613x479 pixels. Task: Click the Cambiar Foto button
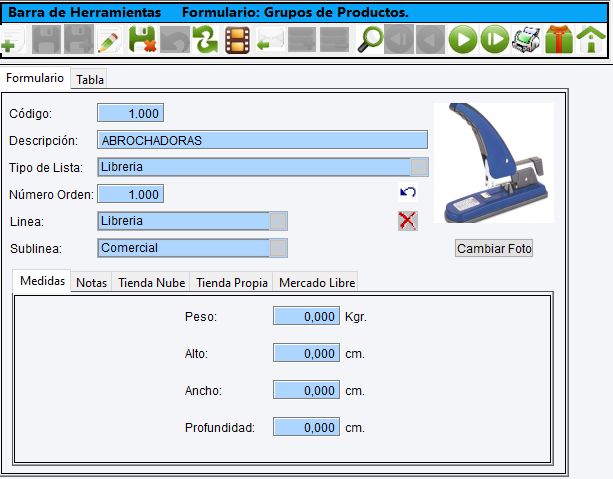[x=494, y=248]
